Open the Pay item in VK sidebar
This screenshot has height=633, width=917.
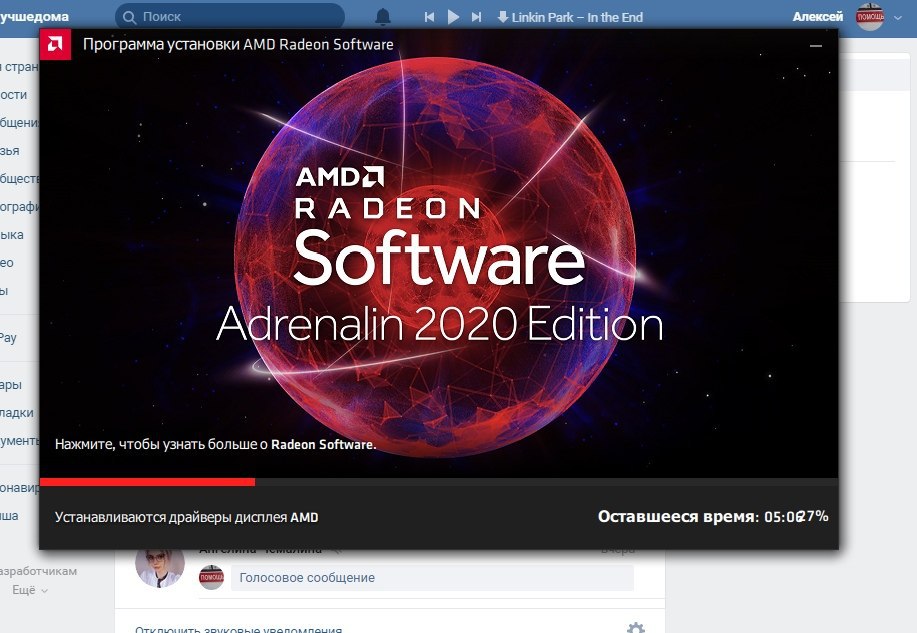tap(8, 338)
